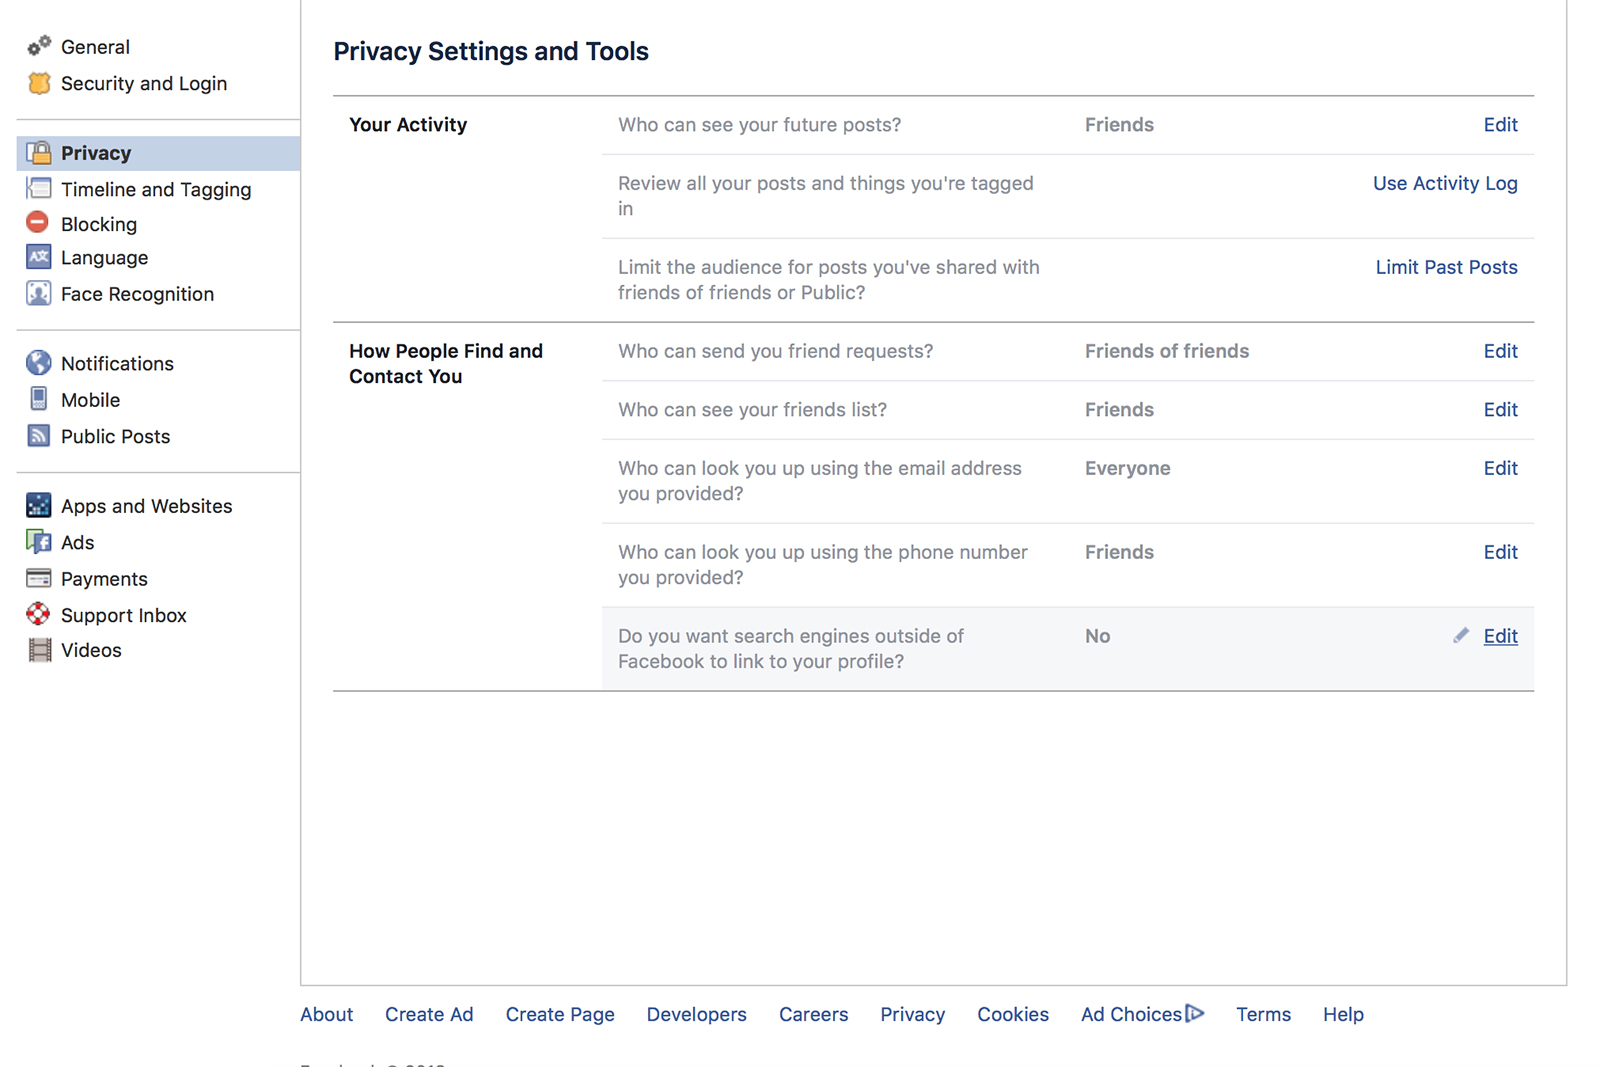Open General settings
This screenshot has width=1600, height=1067.
(x=95, y=47)
